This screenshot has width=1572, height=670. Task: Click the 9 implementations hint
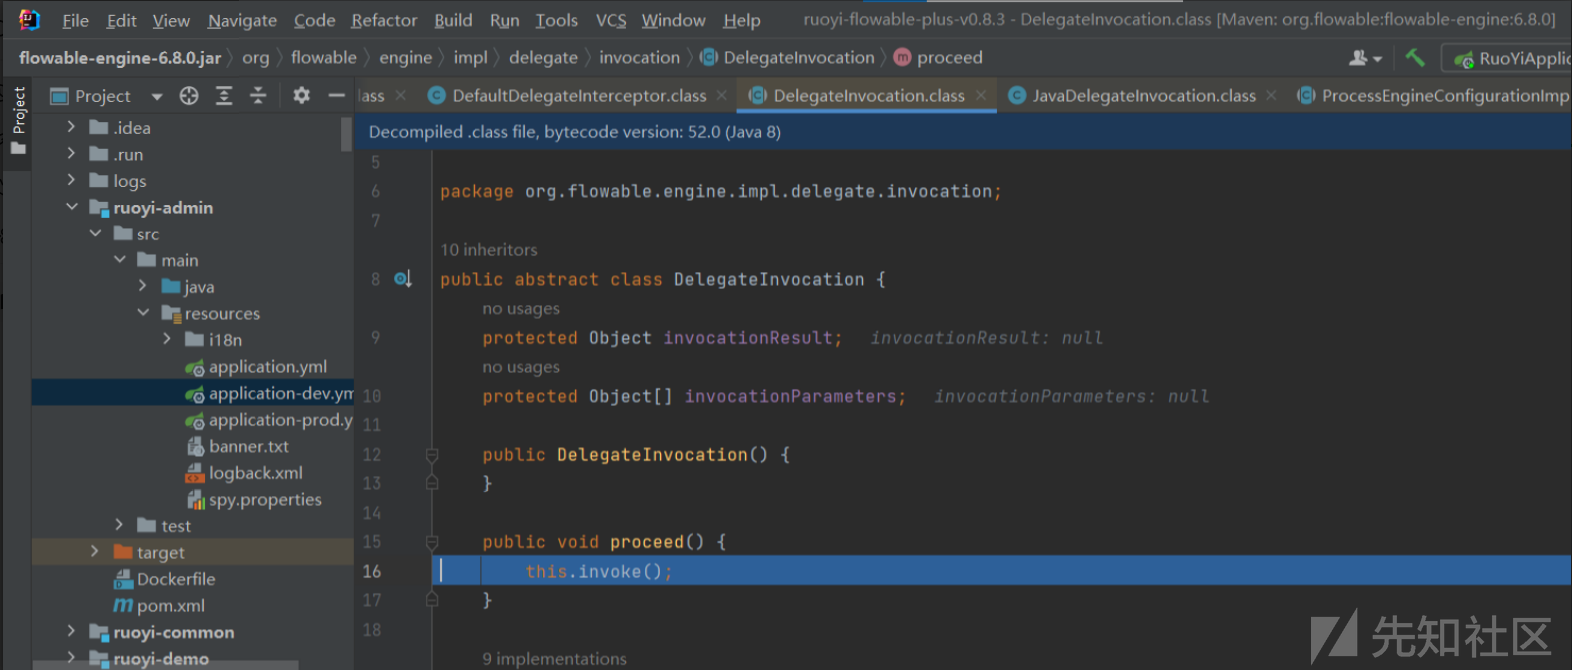554,659
